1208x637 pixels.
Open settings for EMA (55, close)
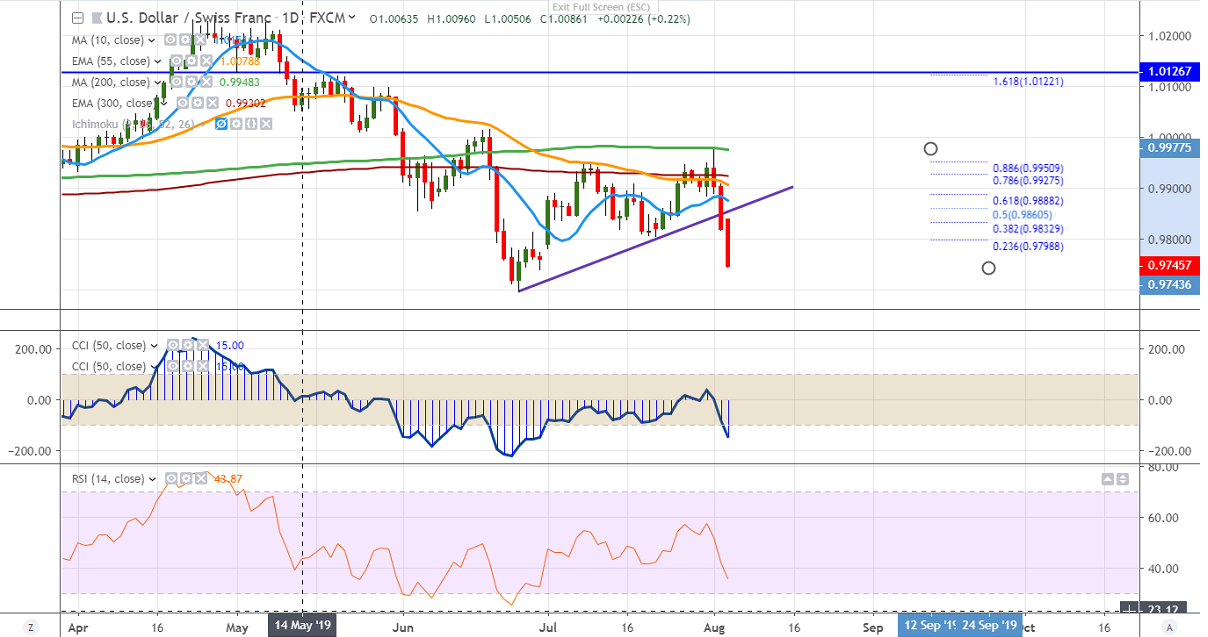[191, 61]
